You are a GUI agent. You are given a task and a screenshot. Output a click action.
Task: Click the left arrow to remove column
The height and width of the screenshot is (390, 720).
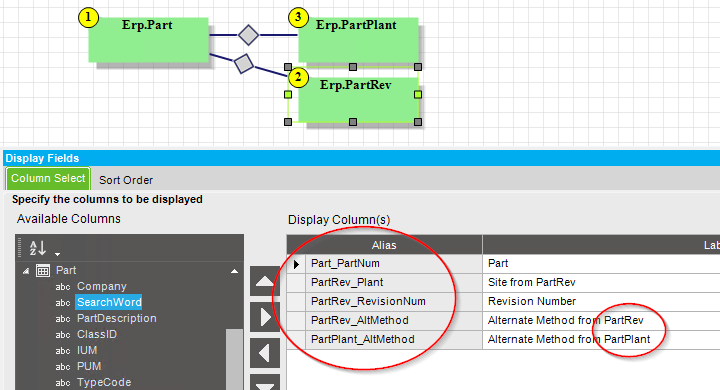264,353
